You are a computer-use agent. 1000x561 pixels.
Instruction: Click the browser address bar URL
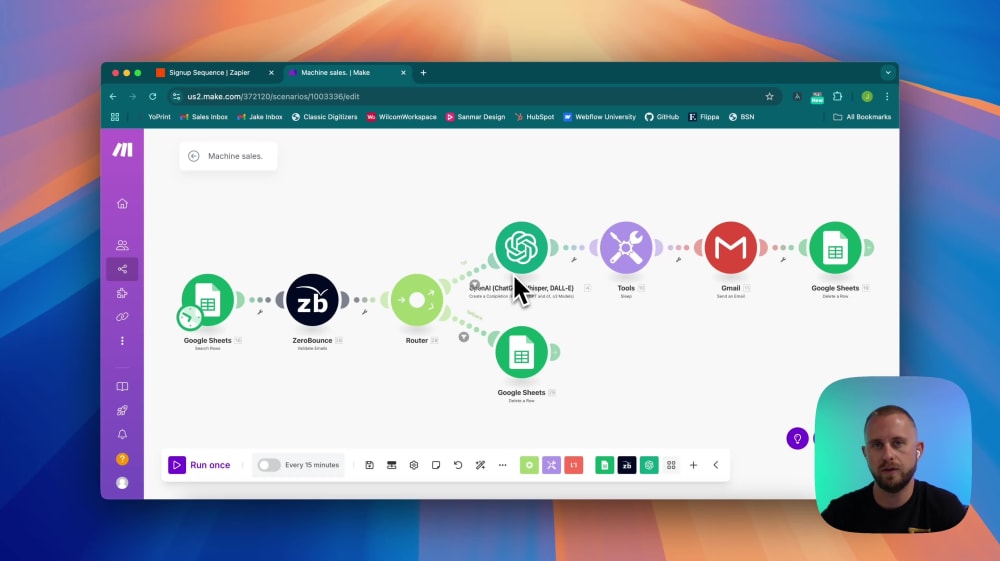274,97
